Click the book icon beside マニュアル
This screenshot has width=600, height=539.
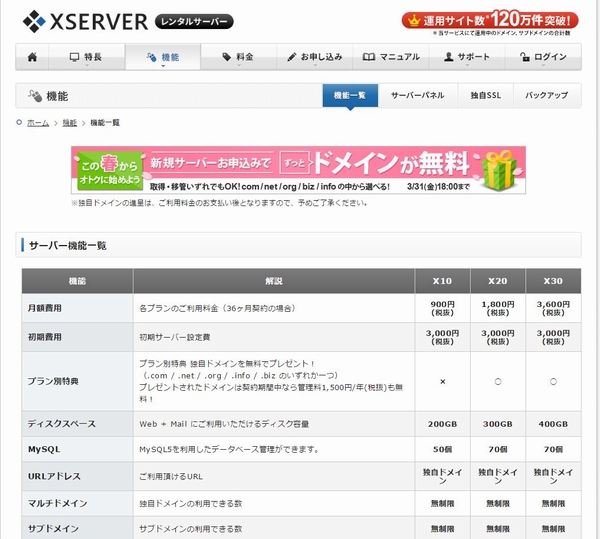pos(368,57)
